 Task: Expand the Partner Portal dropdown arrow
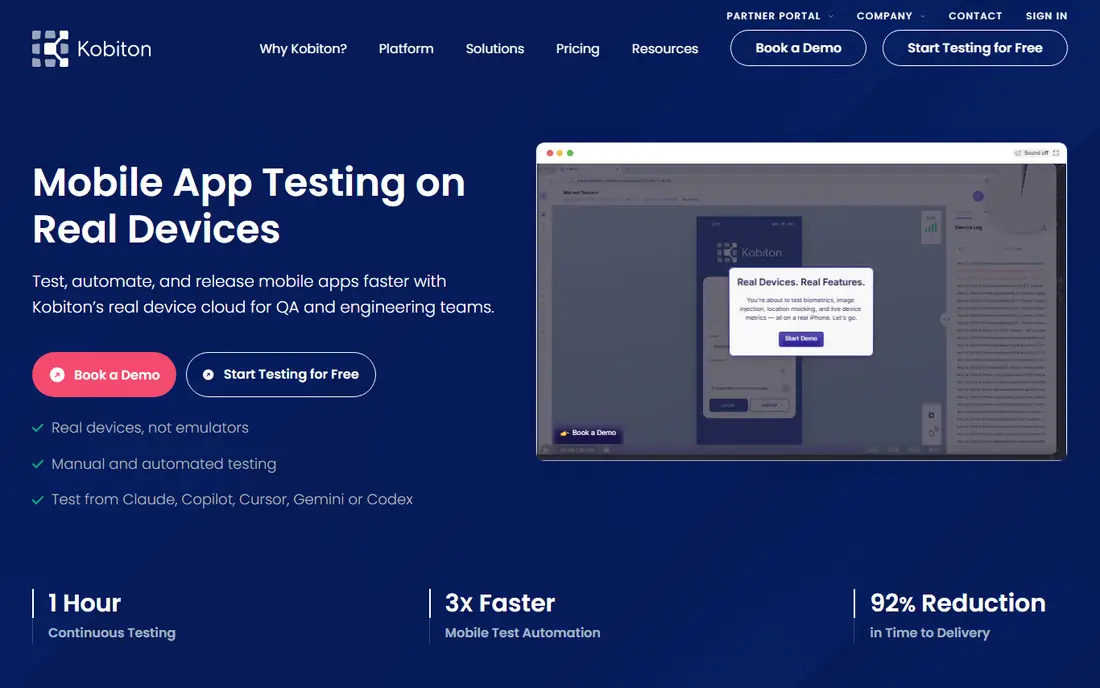[831, 16]
